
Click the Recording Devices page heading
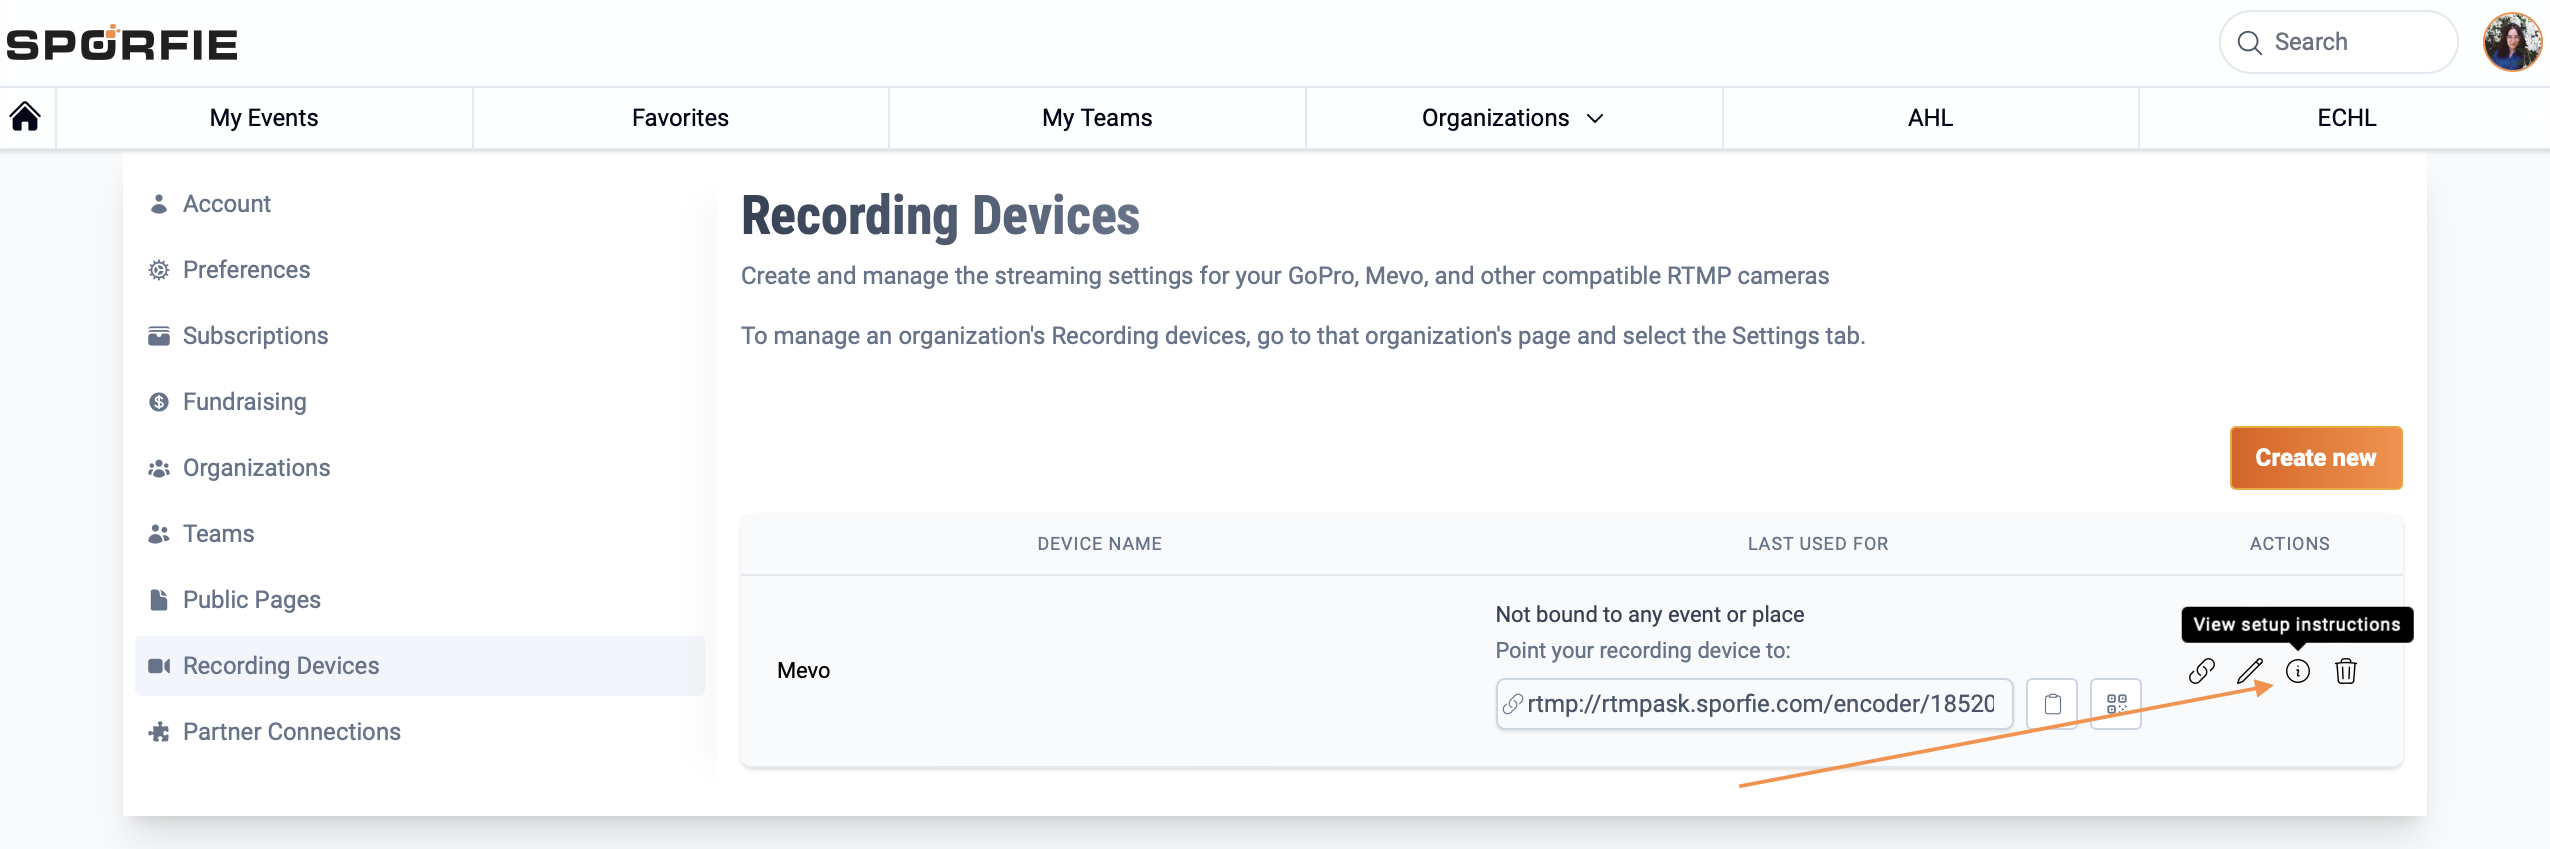[940, 216]
